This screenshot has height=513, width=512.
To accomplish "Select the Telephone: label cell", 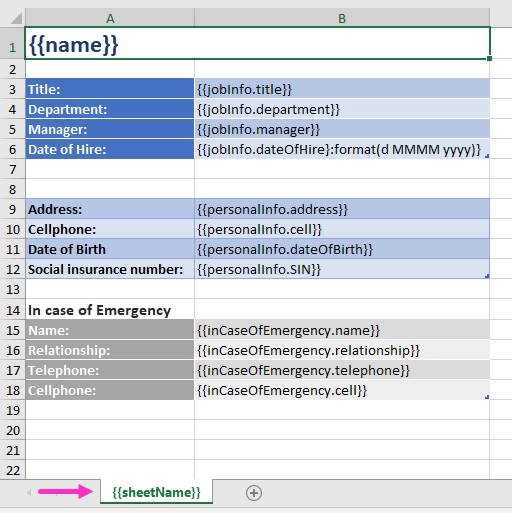I will pyautogui.click(x=110, y=370).
